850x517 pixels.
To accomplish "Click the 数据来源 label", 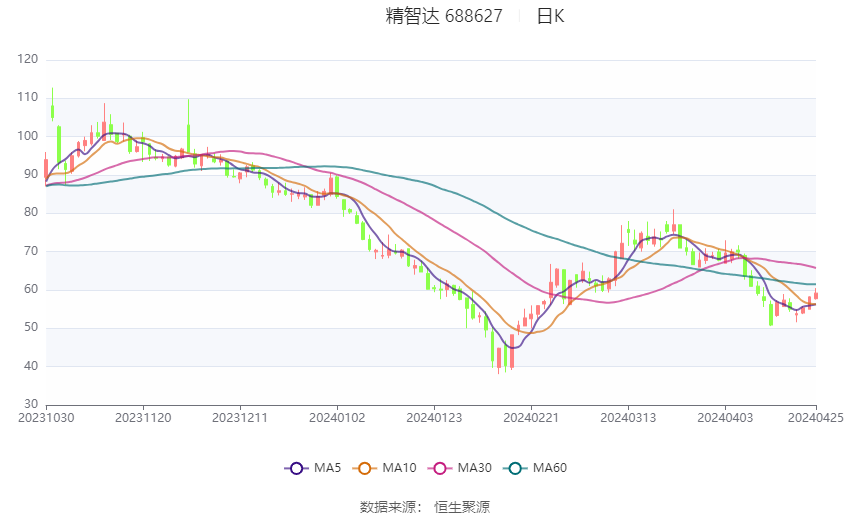I will click(388, 507).
